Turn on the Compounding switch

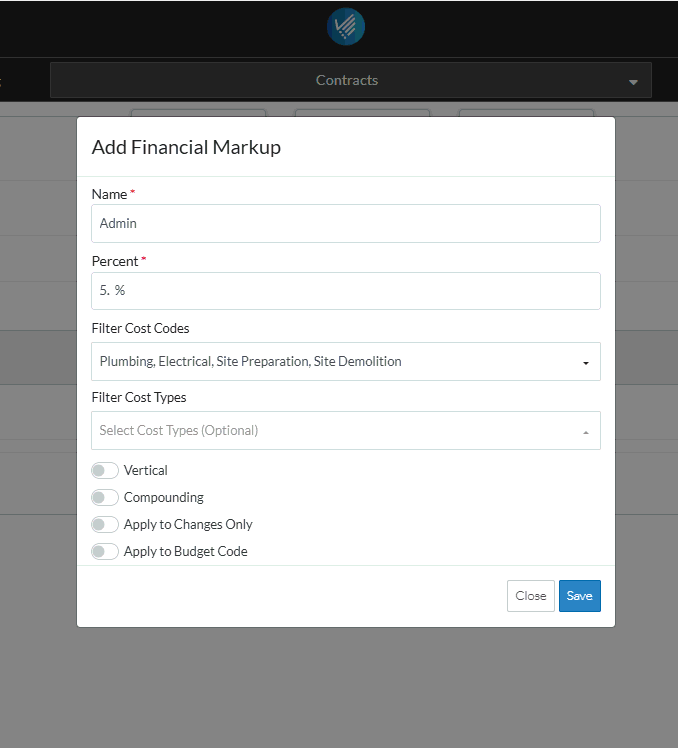pos(105,497)
